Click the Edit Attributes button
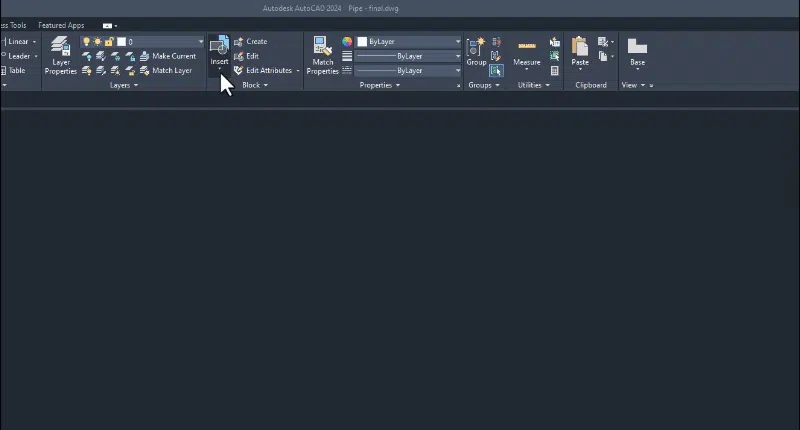This screenshot has width=800, height=430. coord(263,70)
